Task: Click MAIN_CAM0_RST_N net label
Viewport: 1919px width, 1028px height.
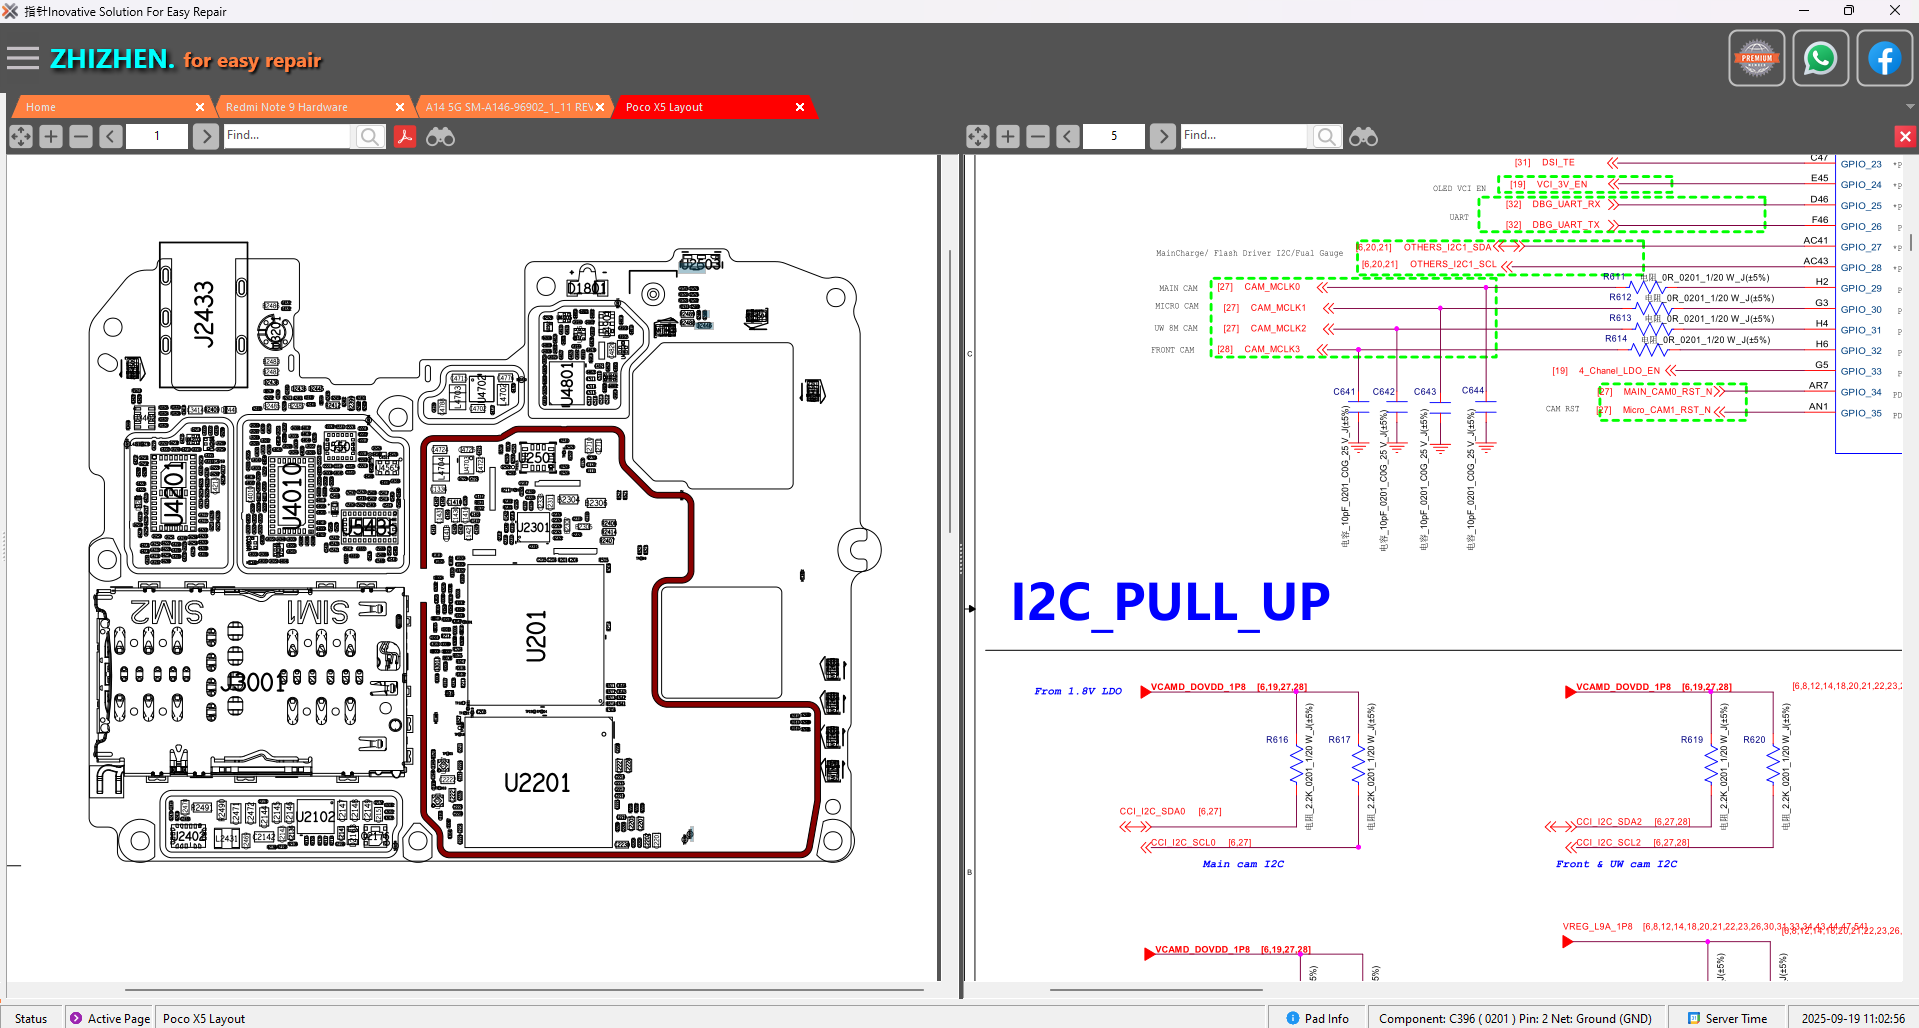Action: (x=1668, y=392)
